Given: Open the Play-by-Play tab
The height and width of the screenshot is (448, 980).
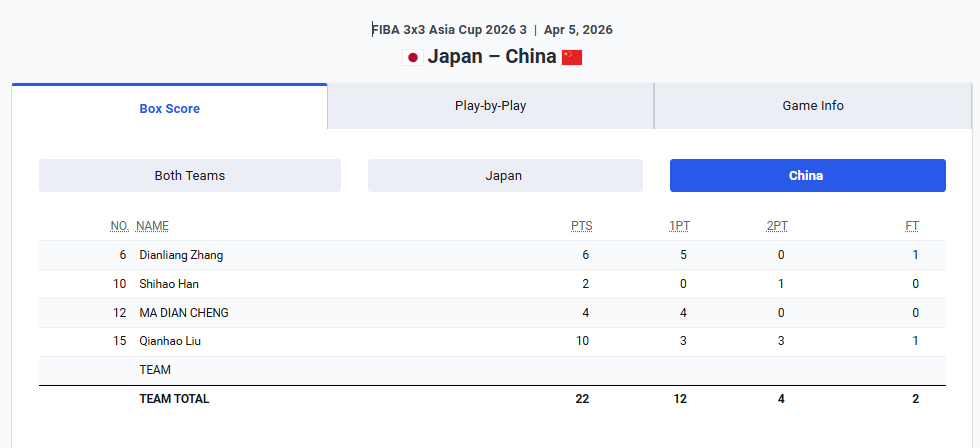Looking at the screenshot, I should tap(490, 106).
